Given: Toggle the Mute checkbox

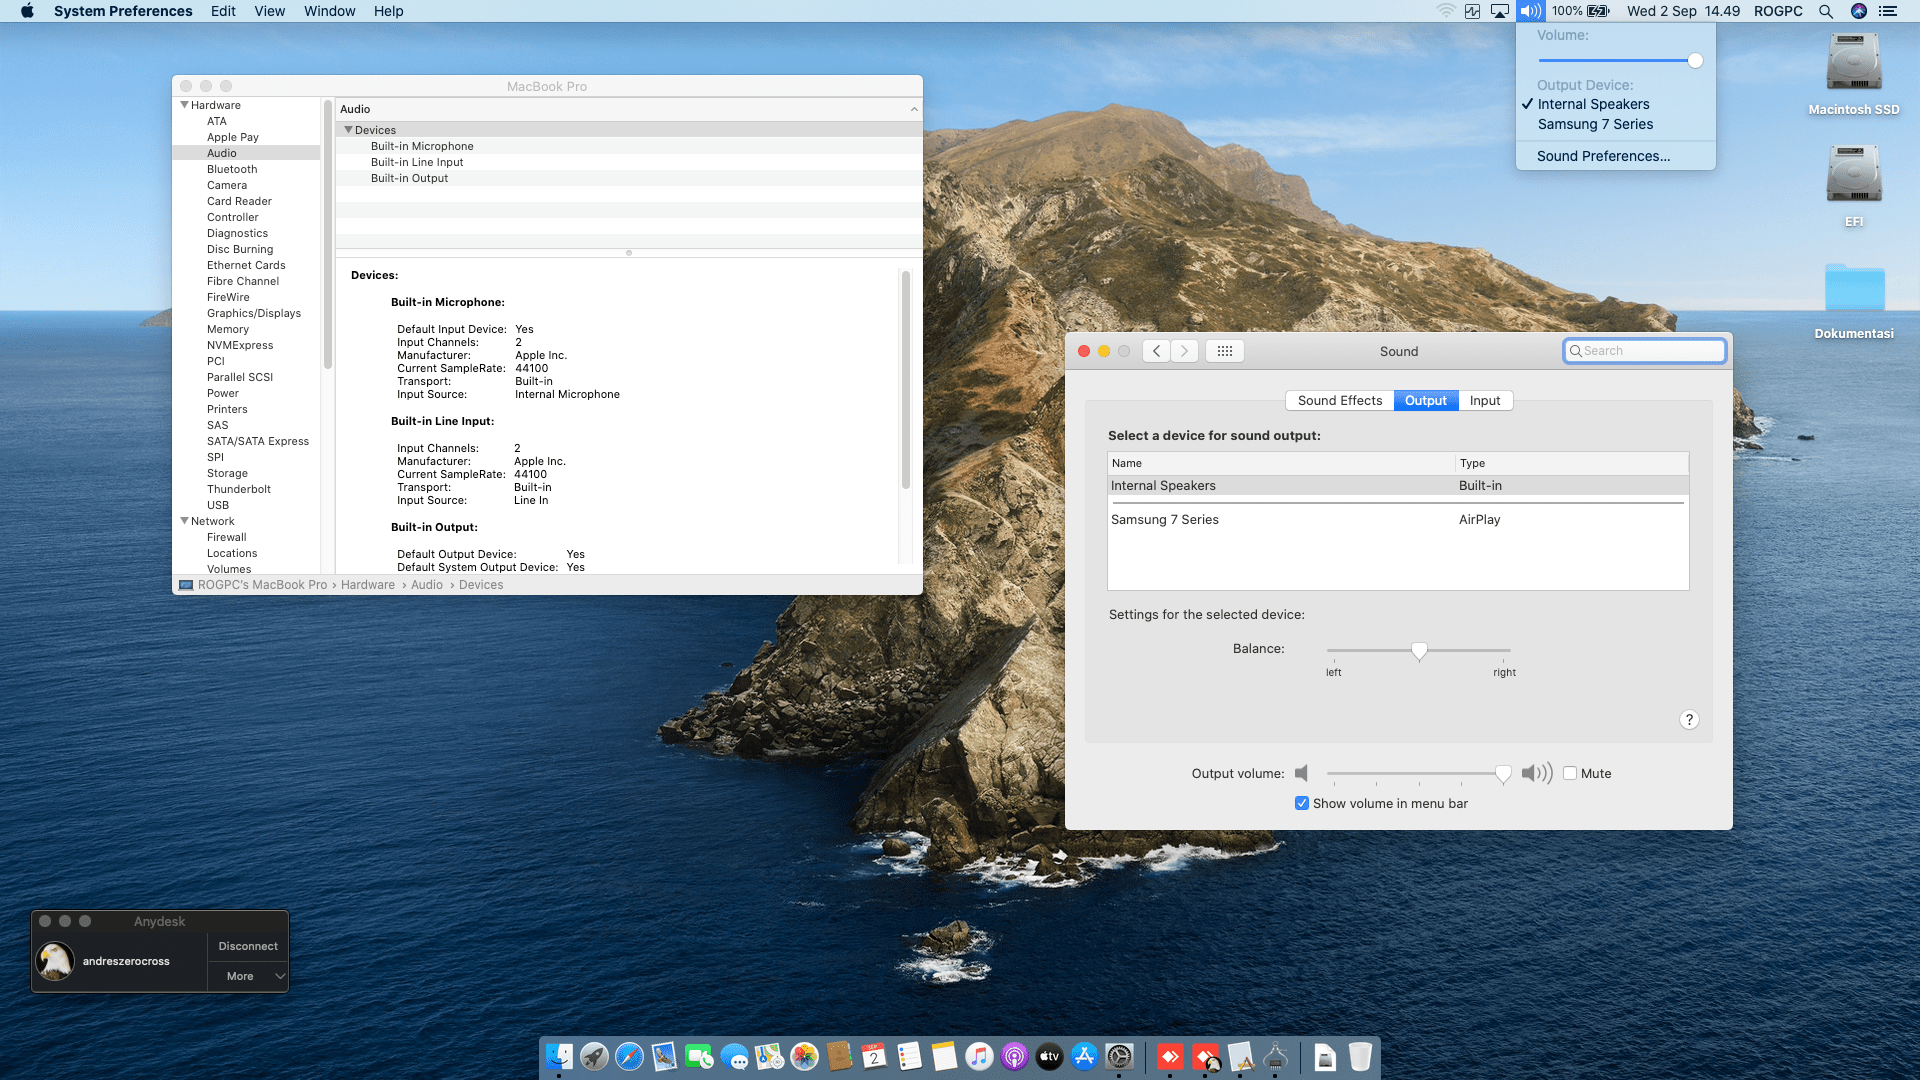Looking at the screenshot, I should click(x=1570, y=773).
